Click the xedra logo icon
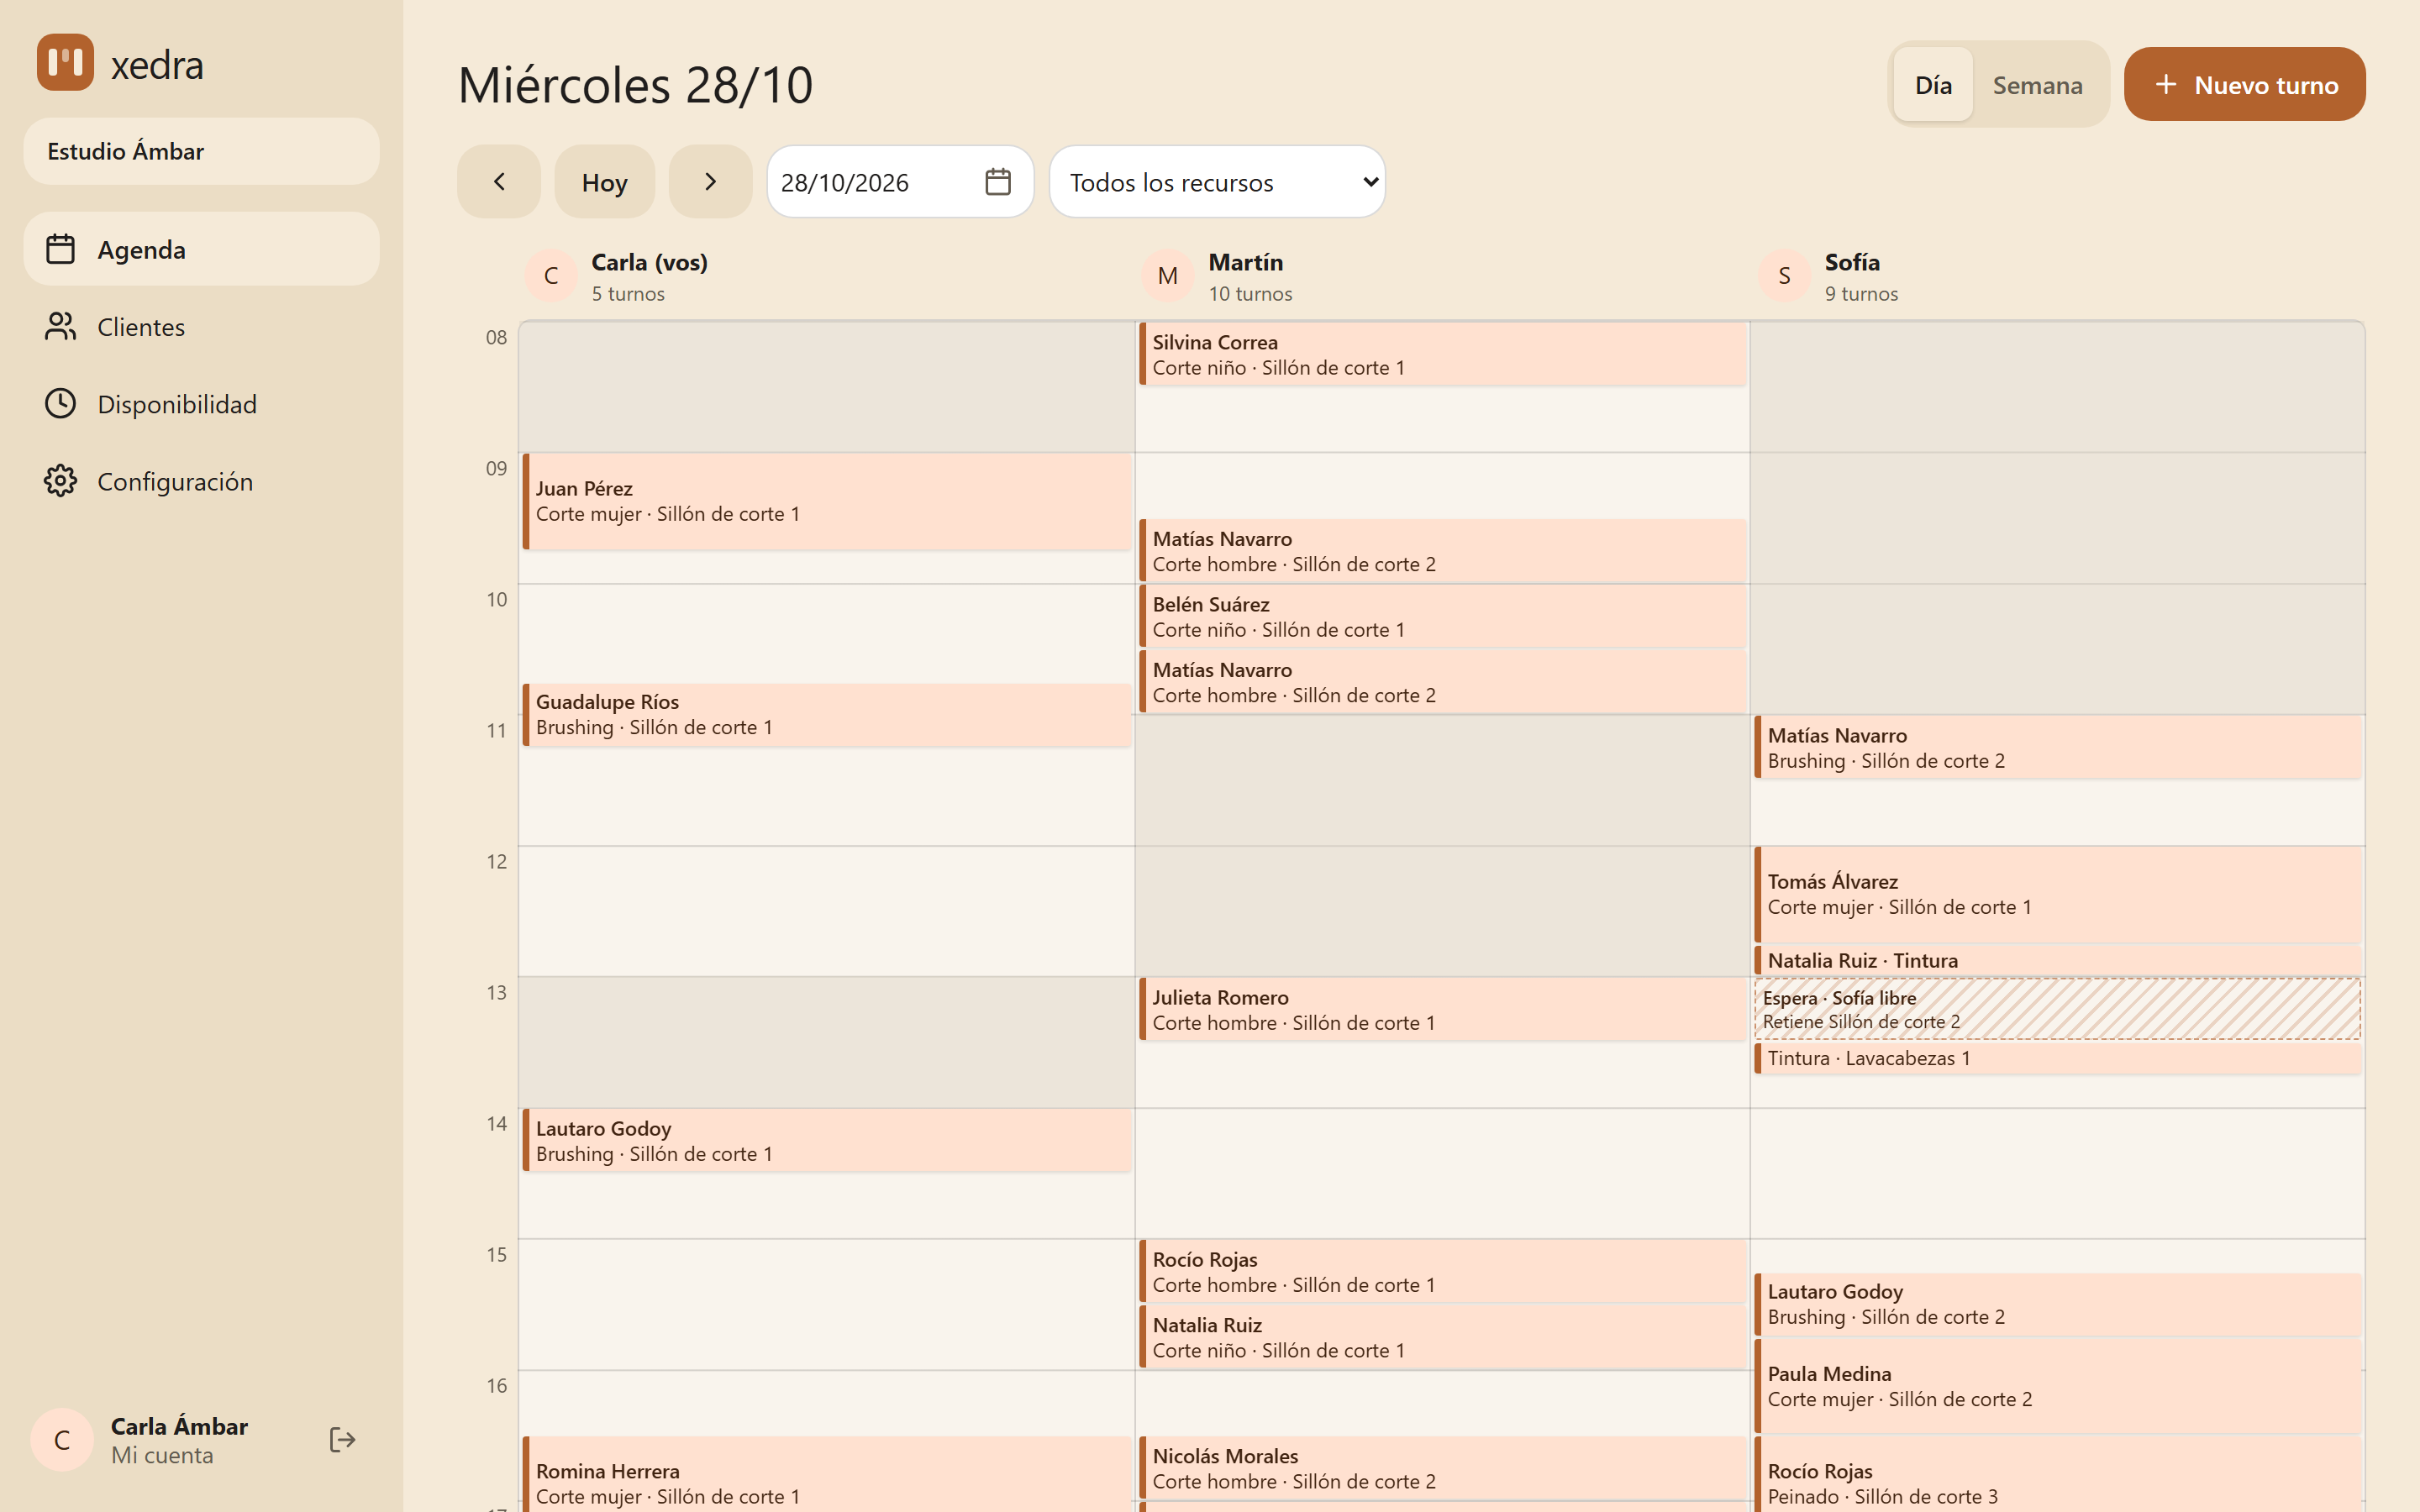Screen dimensions: 2420x1512 tap(65, 63)
